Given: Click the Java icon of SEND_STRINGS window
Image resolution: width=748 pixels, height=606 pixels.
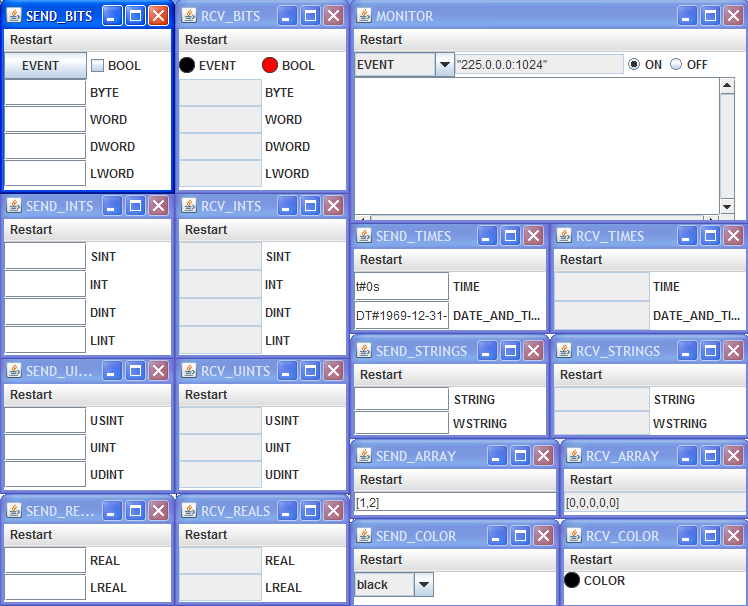Looking at the screenshot, I should [364, 351].
